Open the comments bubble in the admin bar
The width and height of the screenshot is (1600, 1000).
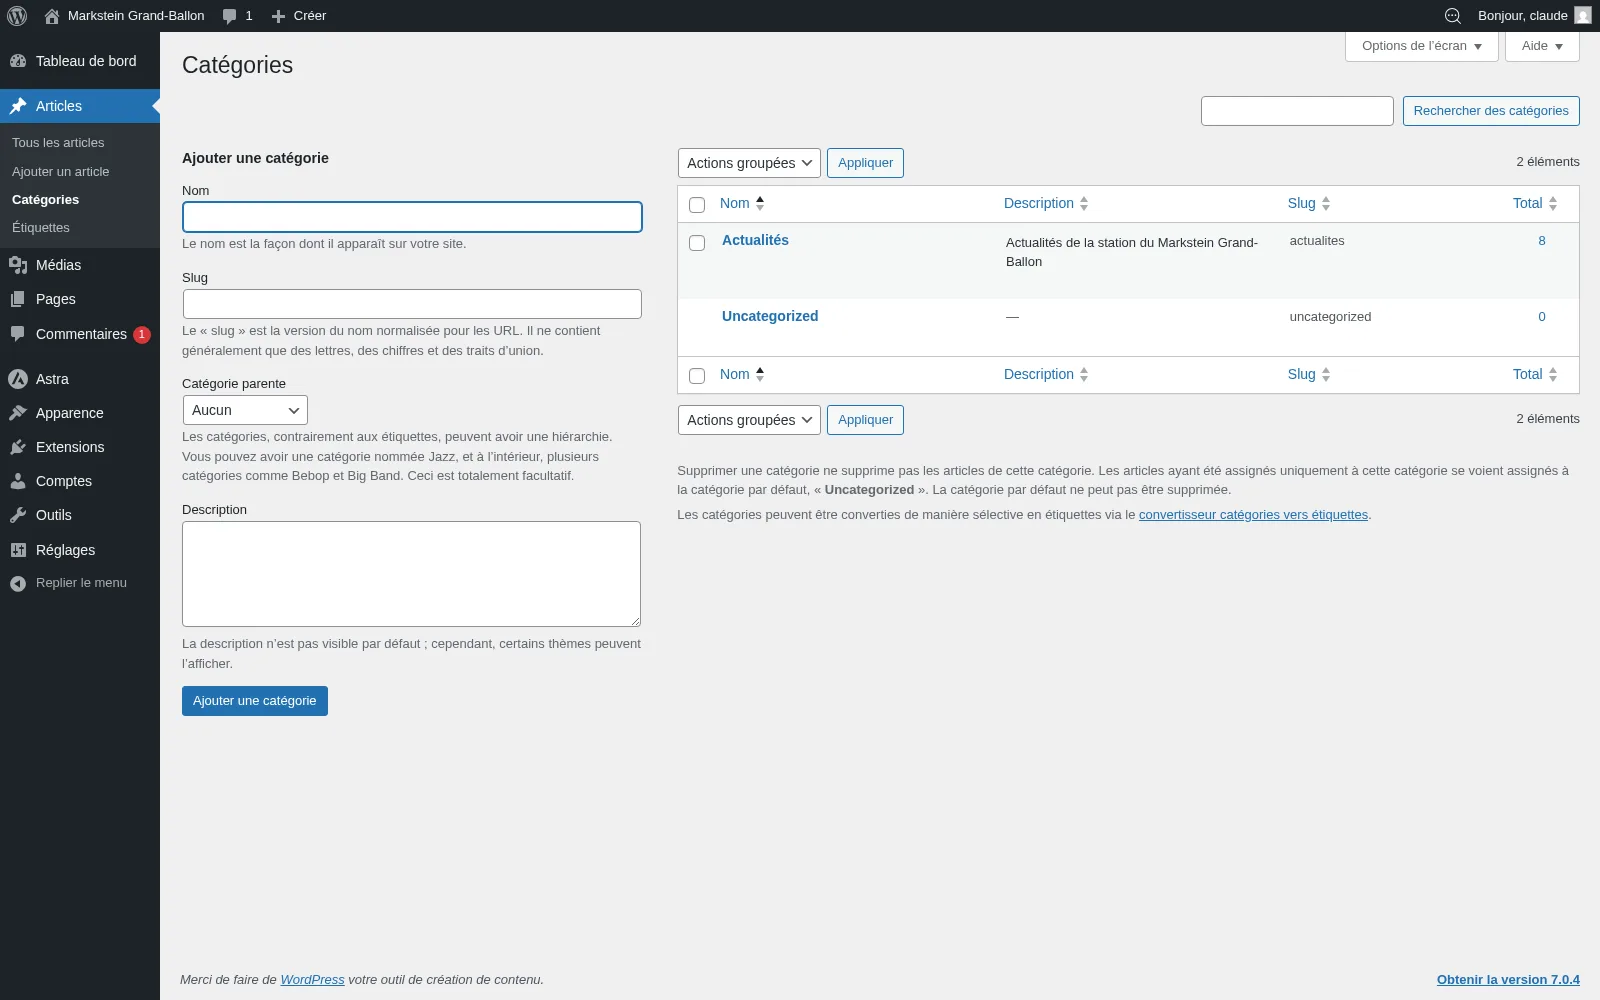[x=237, y=16]
